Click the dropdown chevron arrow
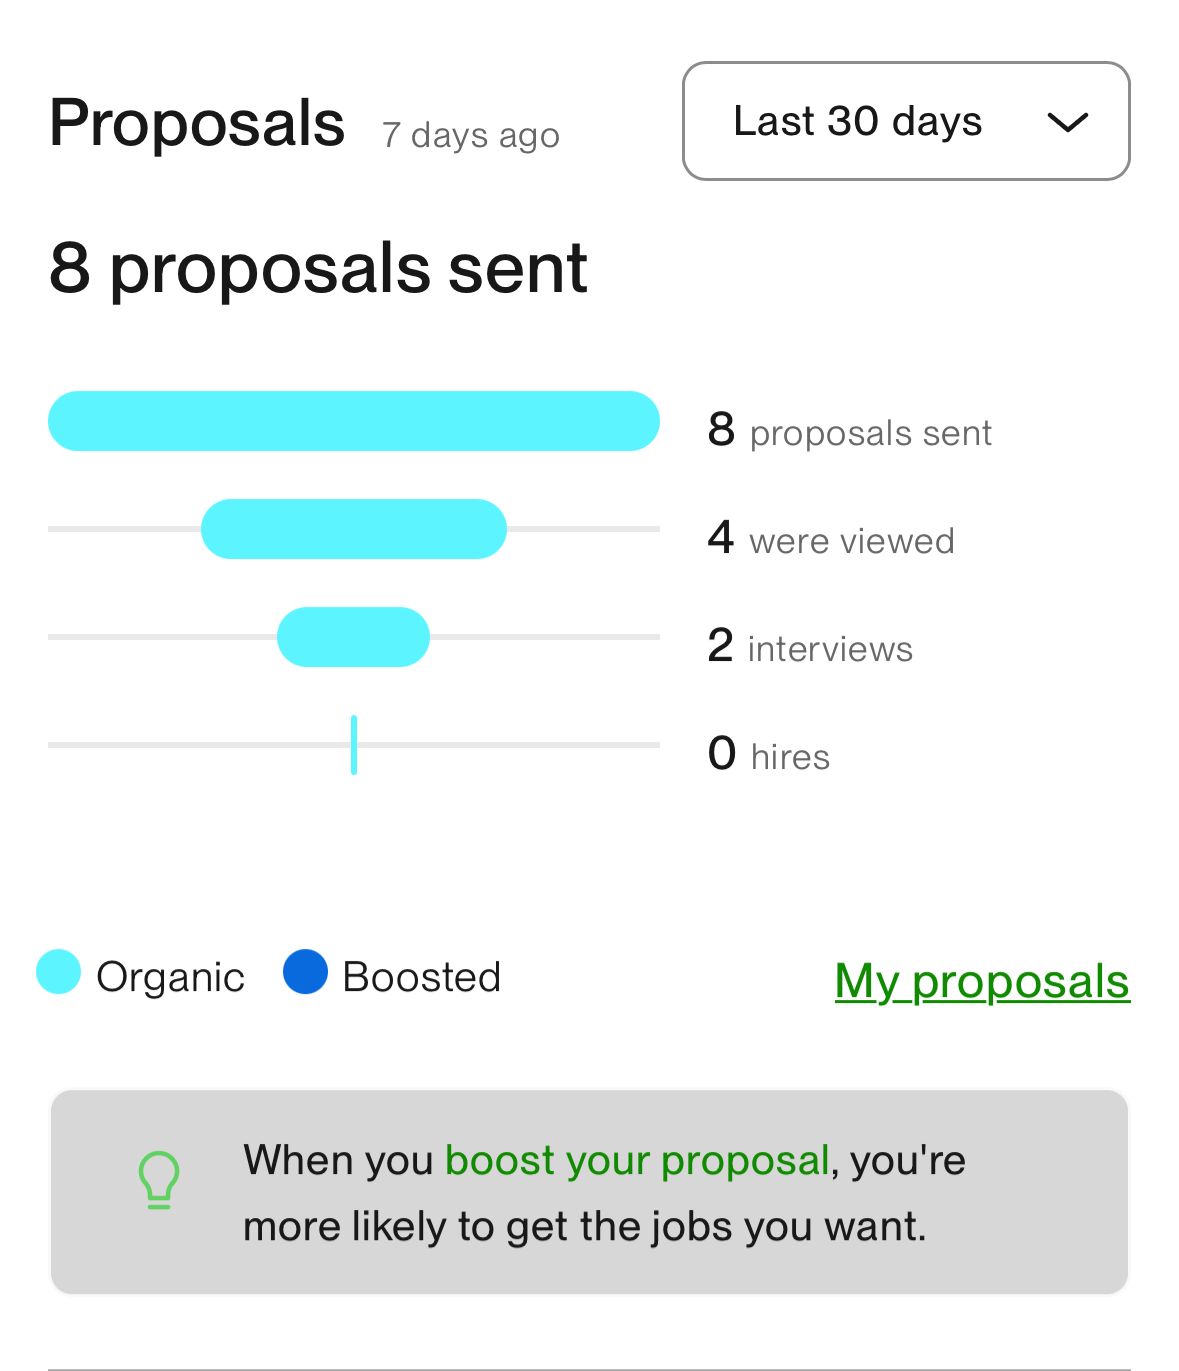The image size is (1179, 1371). [1067, 123]
